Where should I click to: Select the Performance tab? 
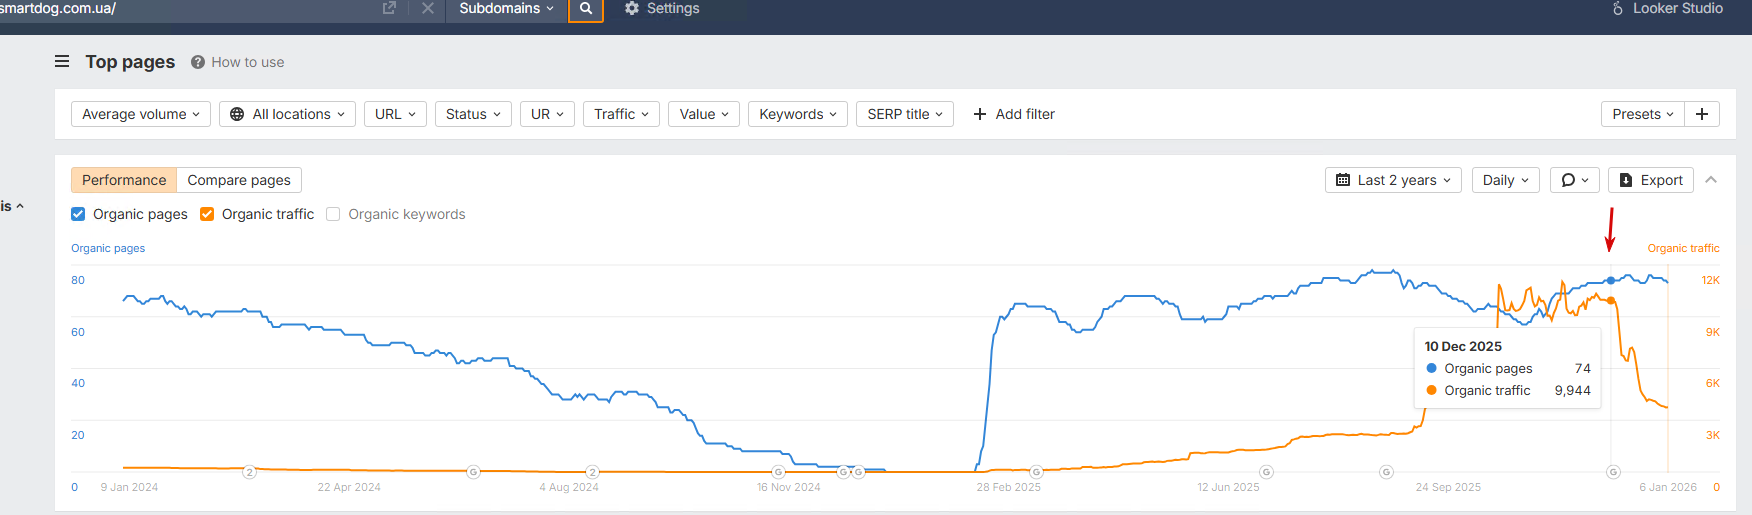(x=124, y=180)
